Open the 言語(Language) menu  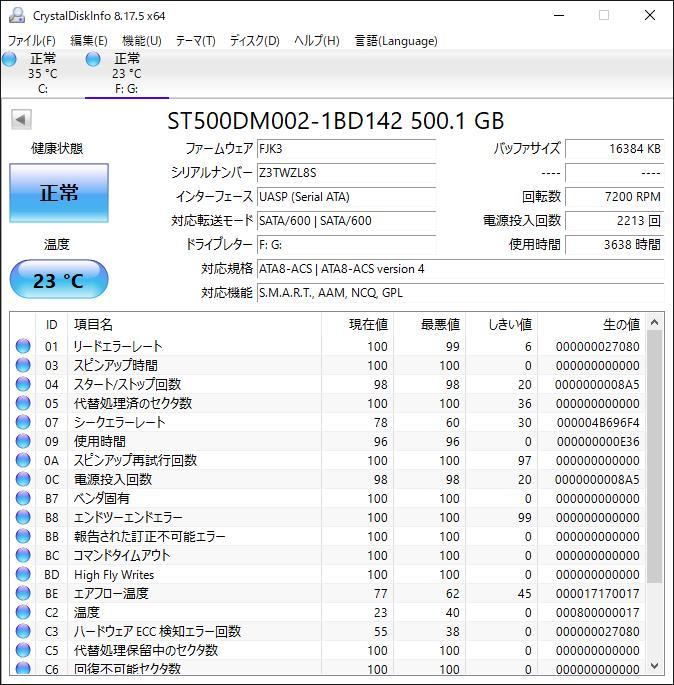[396, 41]
